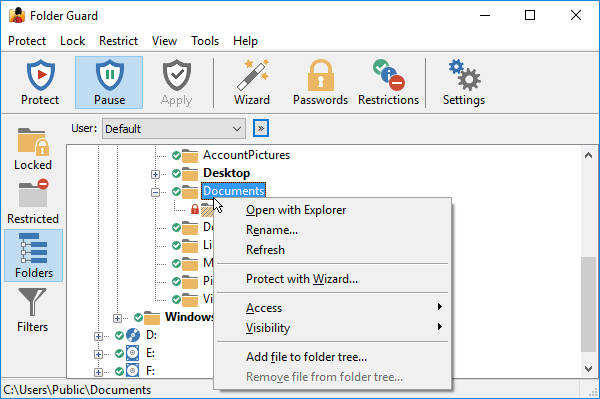Screen dimensions: 600x399
Task: Choose Remove file from folder tree...
Action: 332,377
